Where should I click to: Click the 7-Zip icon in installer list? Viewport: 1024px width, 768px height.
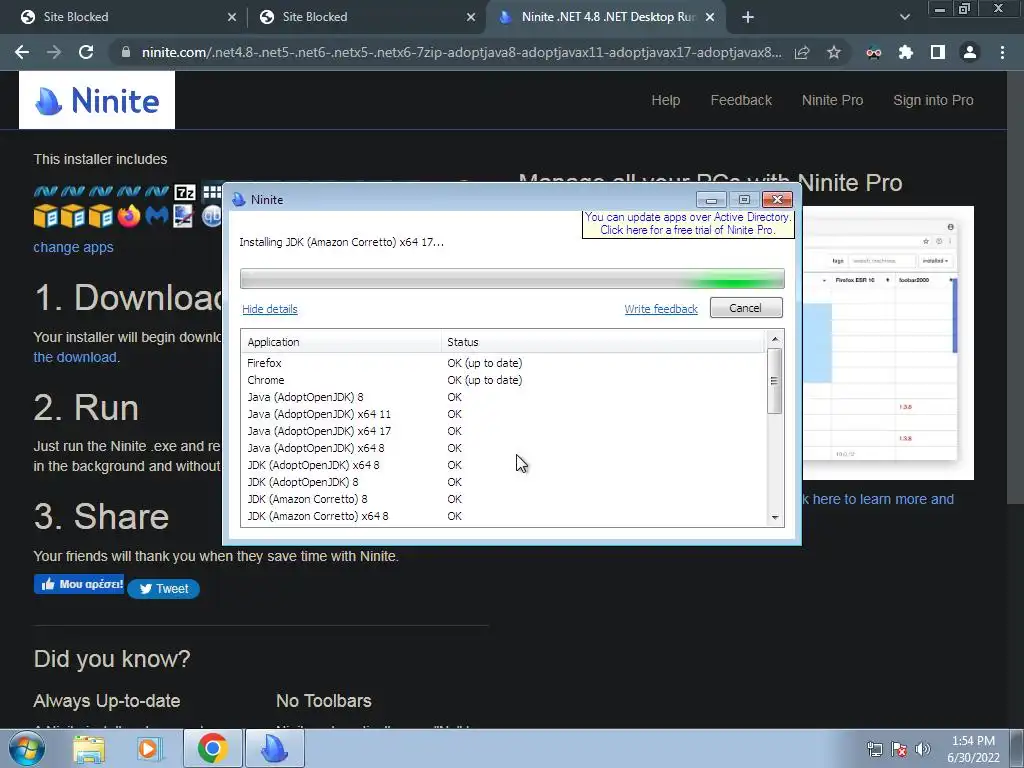click(185, 192)
